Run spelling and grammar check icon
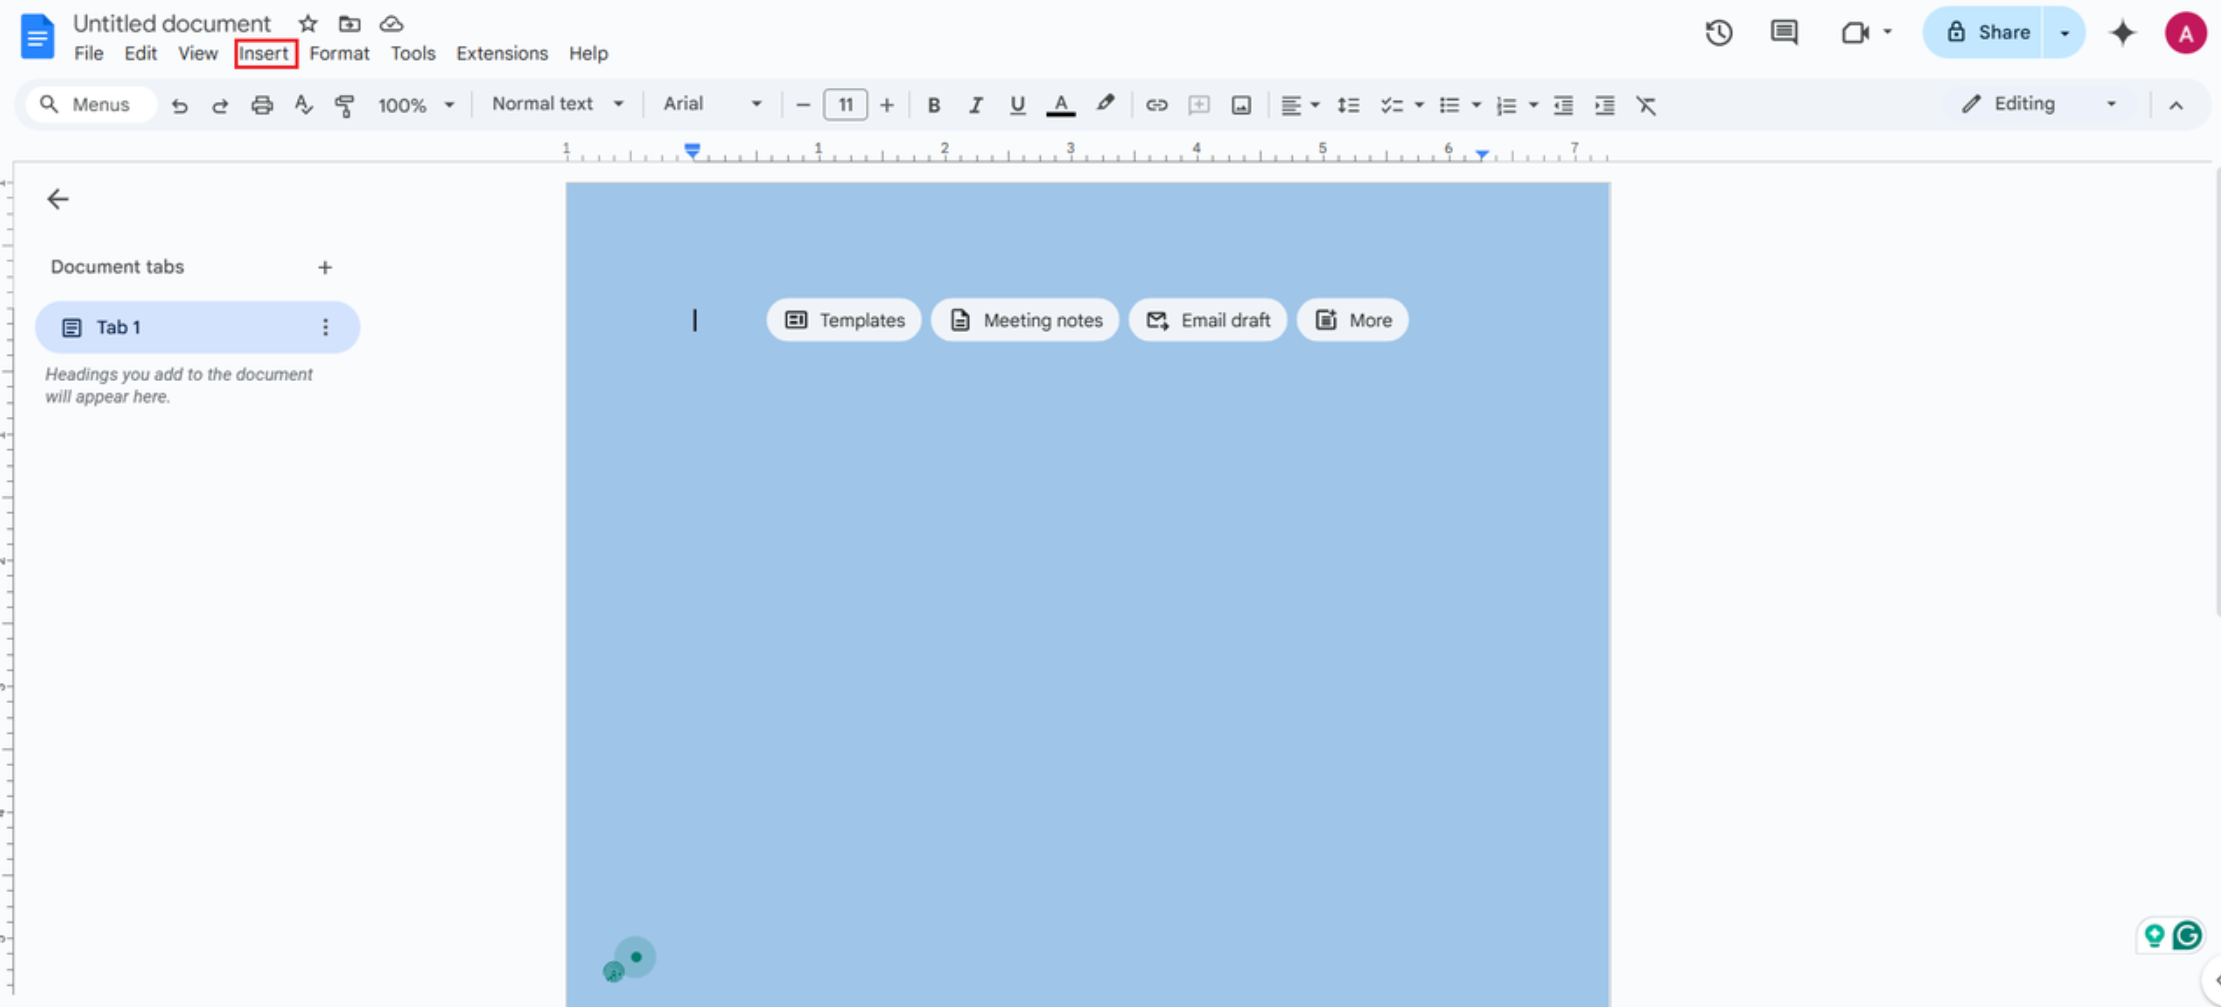The image size is (2221, 1007). point(303,104)
